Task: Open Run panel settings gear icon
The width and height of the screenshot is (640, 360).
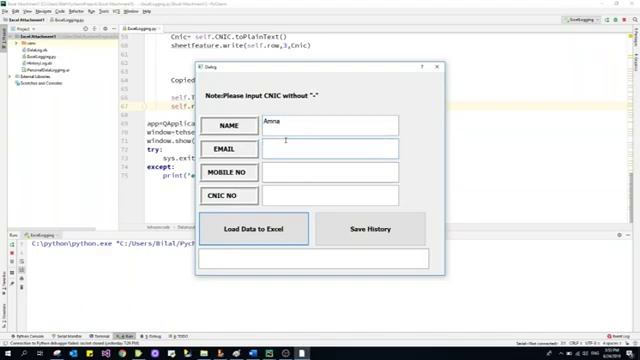Action: coord(620,235)
